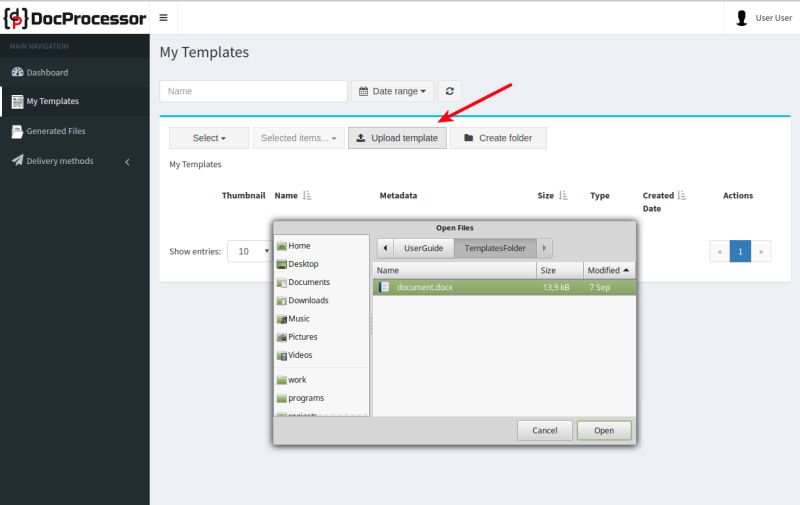Select Music in file dialog sidebar
This screenshot has height=505, width=800.
click(x=321, y=319)
